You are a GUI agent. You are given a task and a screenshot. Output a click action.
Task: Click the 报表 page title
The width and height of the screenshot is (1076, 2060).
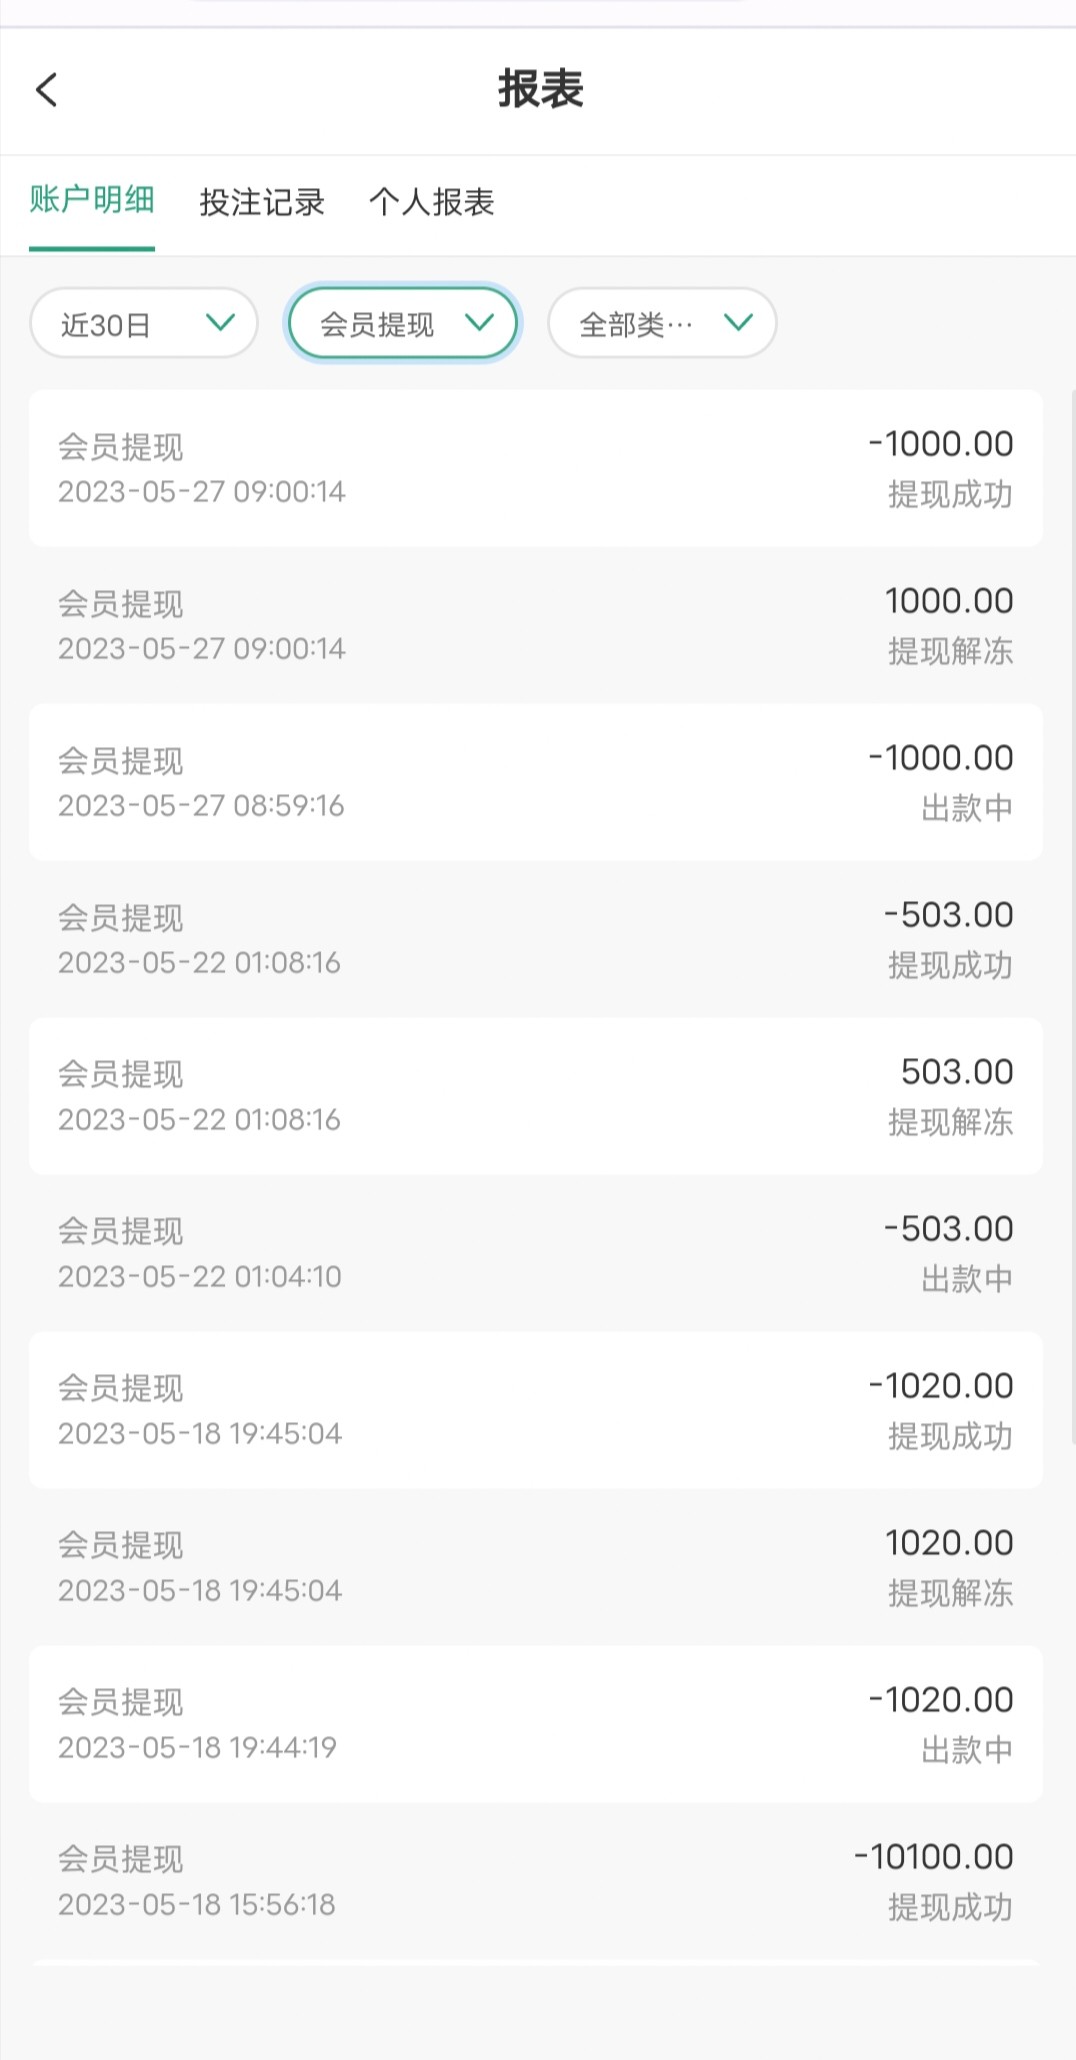(540, 89)
